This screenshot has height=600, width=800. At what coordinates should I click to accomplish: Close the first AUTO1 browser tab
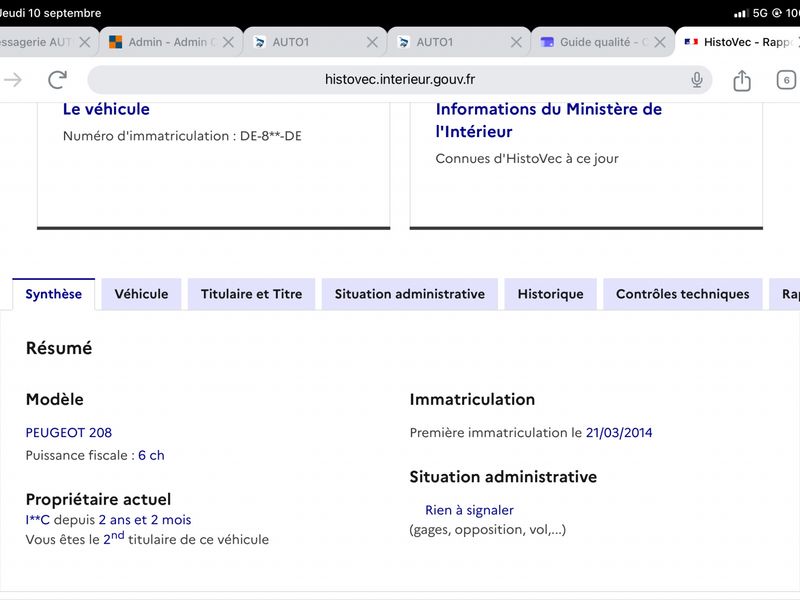372,42
